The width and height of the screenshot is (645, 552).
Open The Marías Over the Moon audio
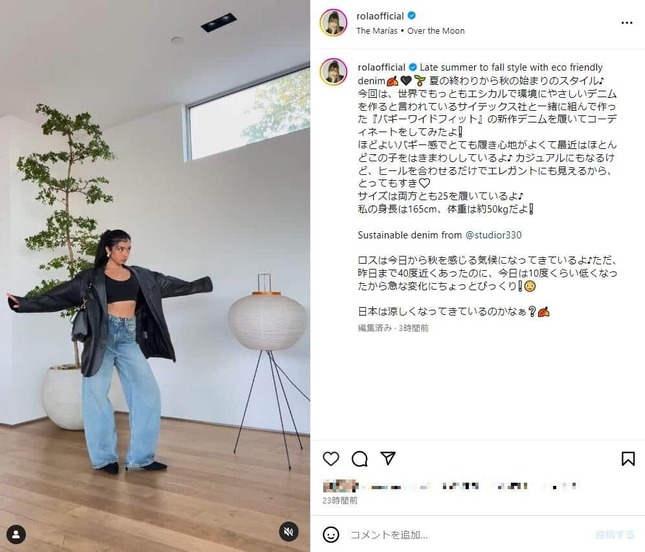point(411,31)
